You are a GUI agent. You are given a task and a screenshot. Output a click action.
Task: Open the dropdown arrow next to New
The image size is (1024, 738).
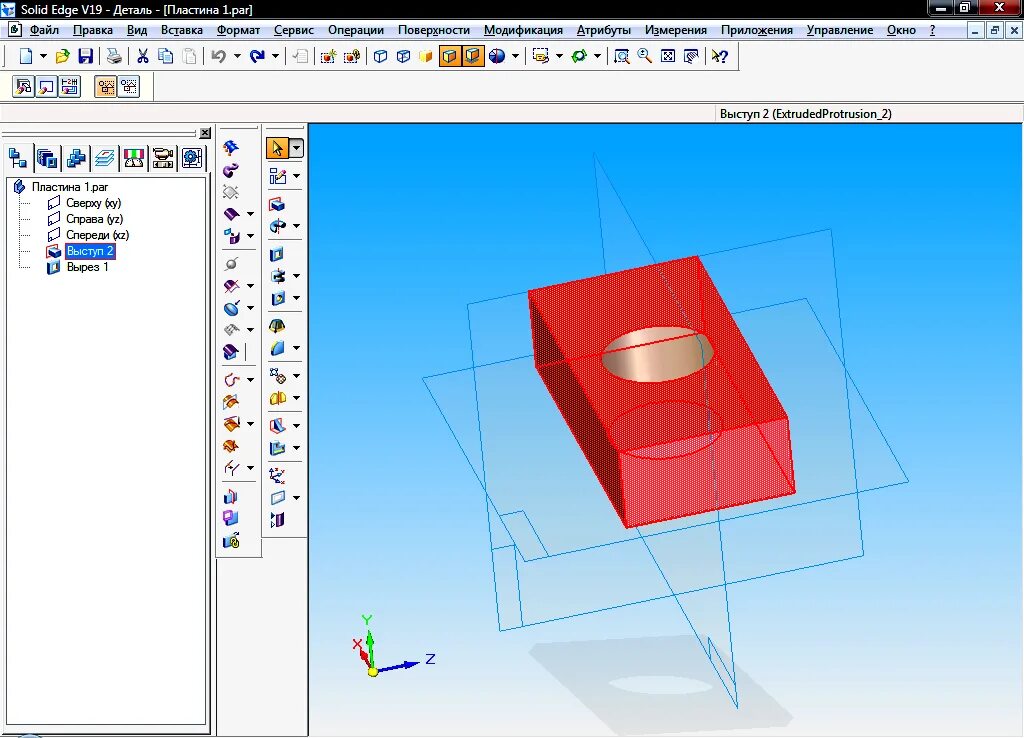point(44,56)
